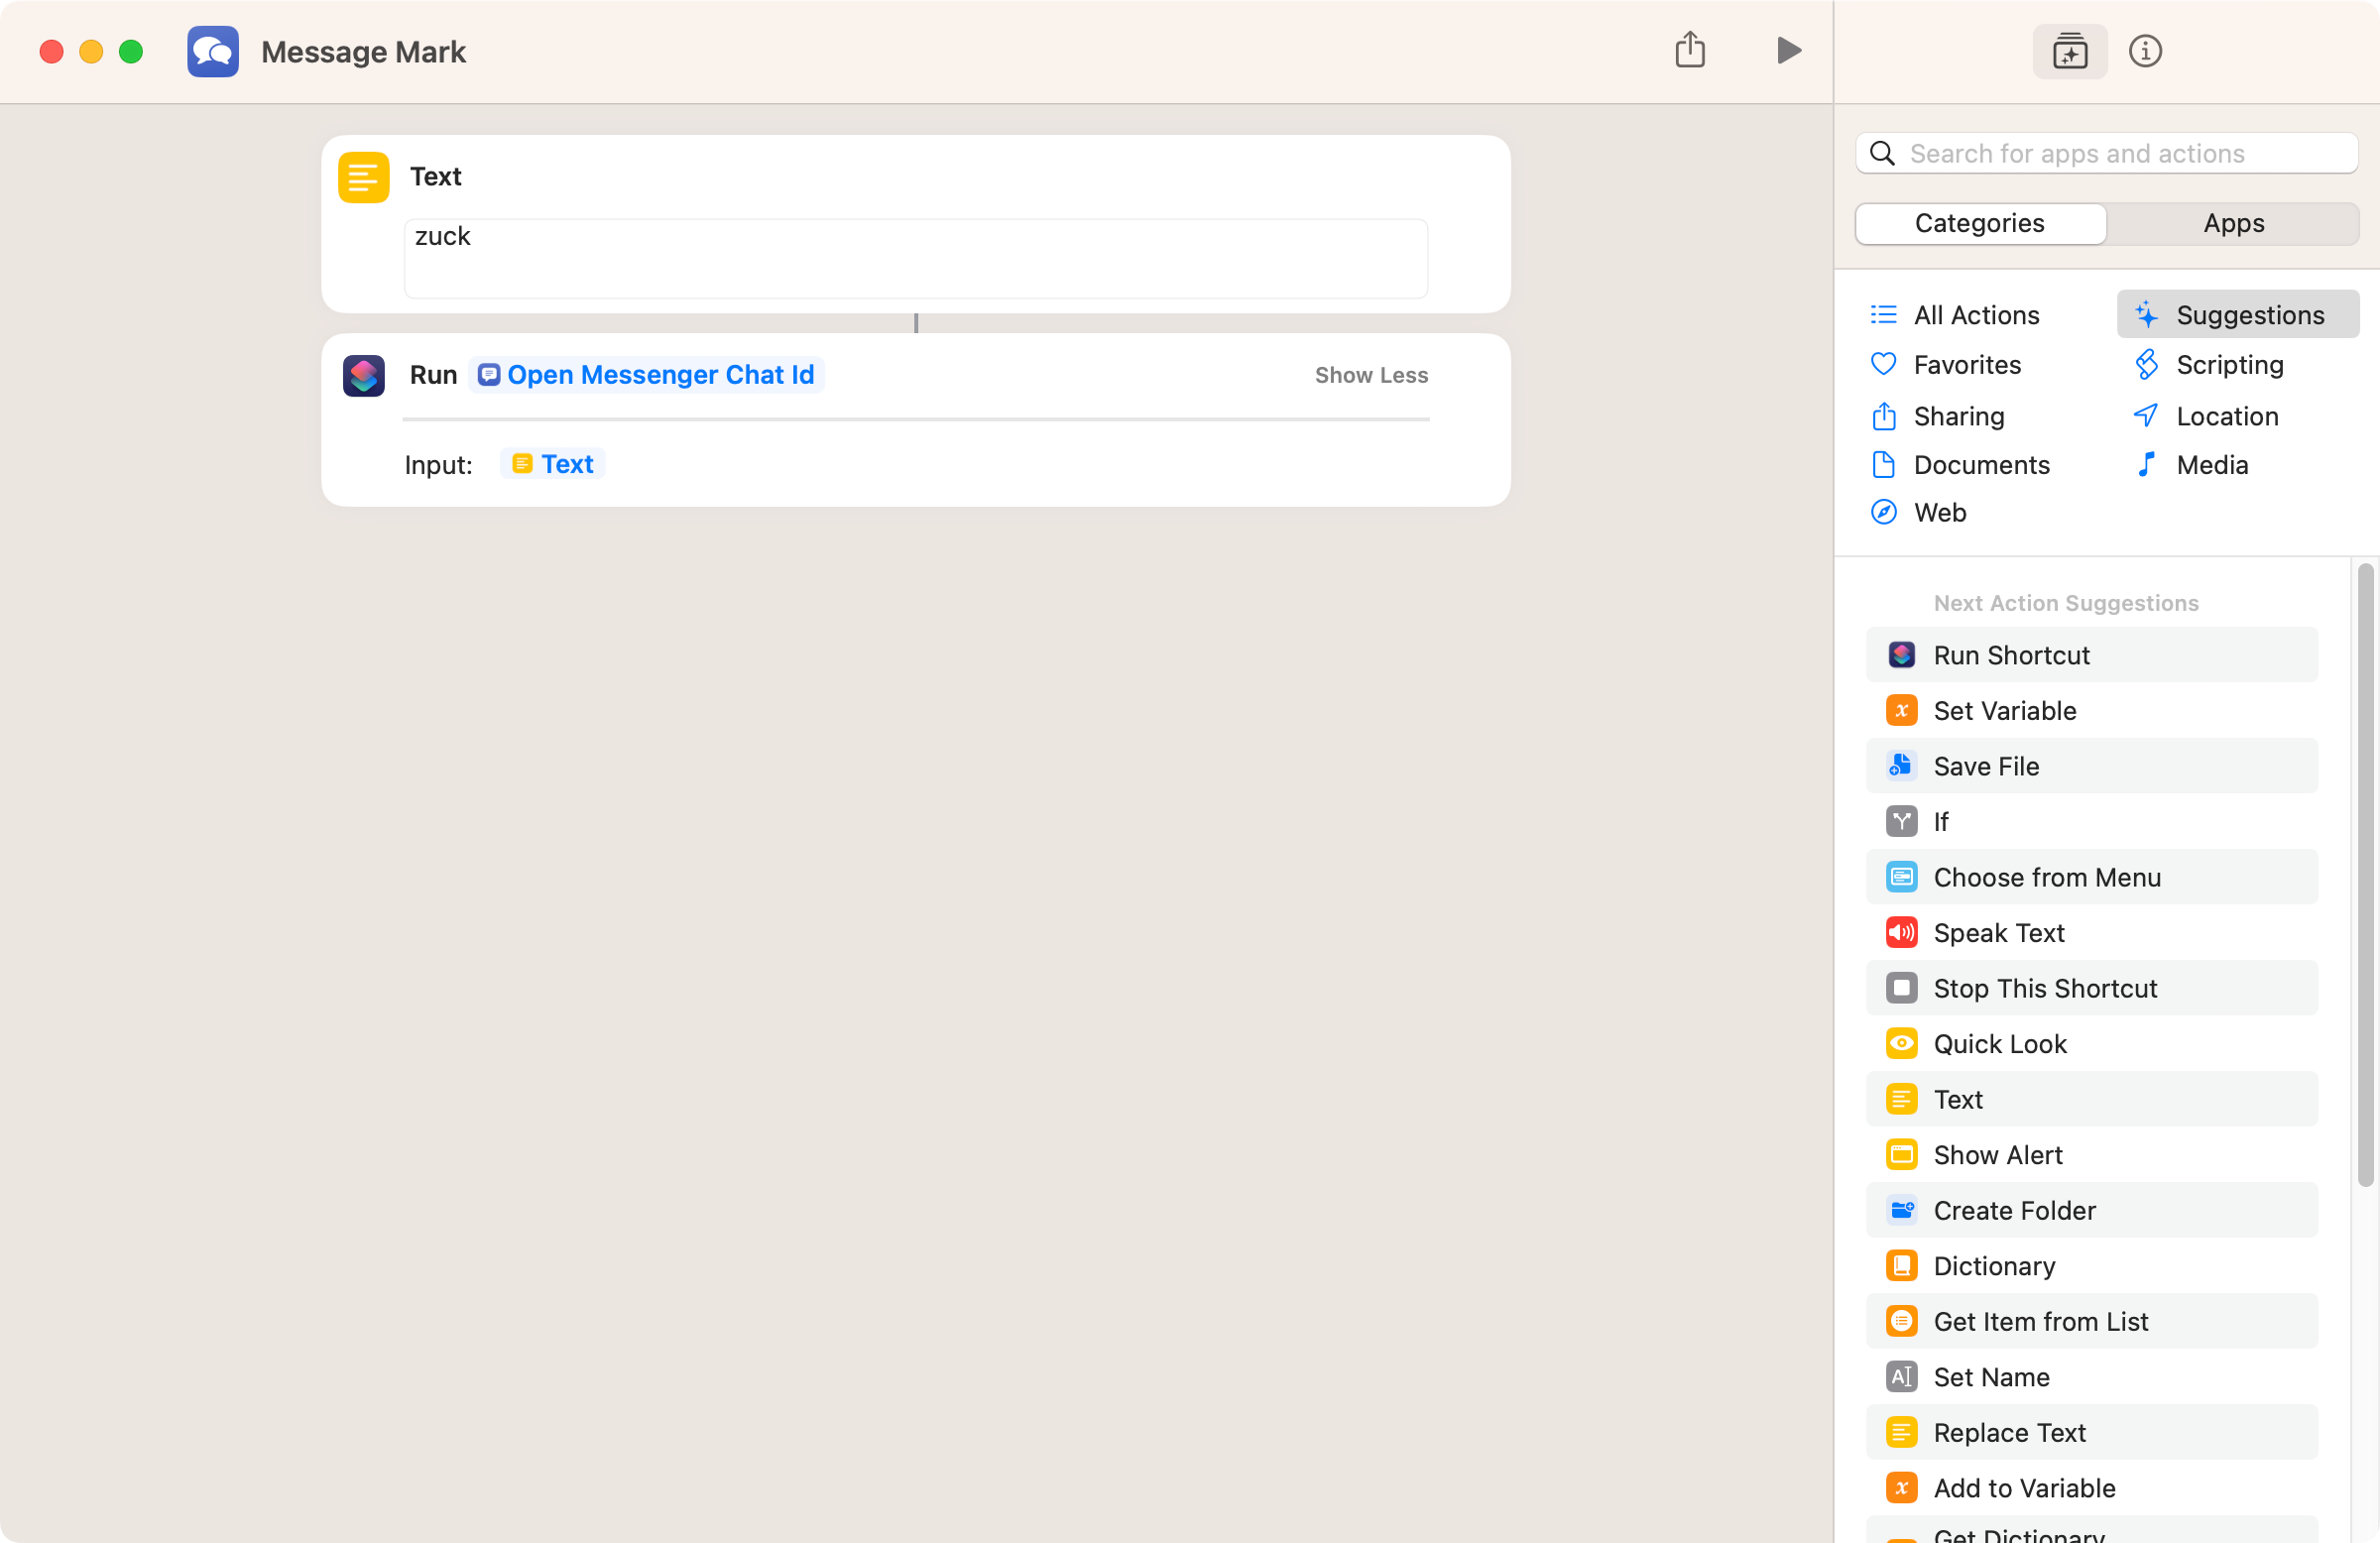
Task: Toggle the action library sidebar icon
Action: click(2069, 51)
